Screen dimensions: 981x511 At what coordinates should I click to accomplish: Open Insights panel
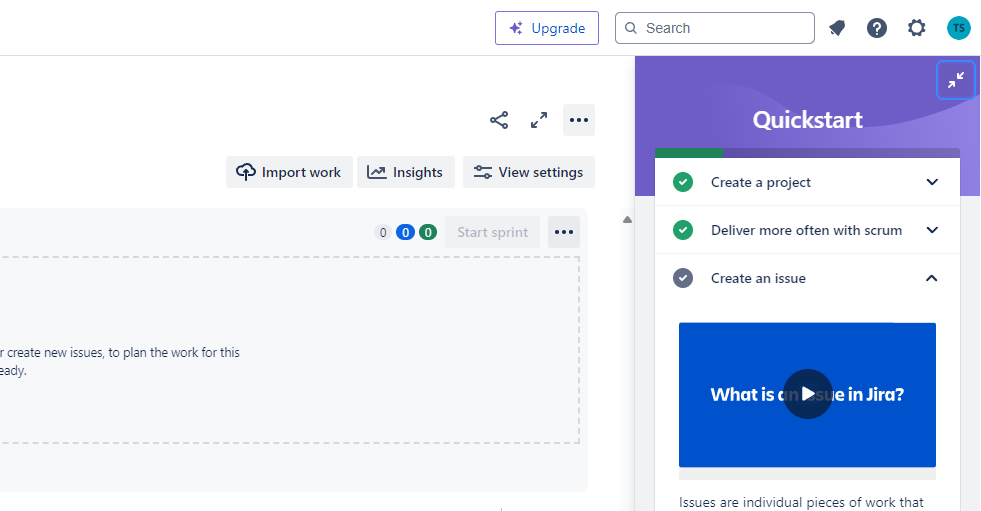point(405,172)
